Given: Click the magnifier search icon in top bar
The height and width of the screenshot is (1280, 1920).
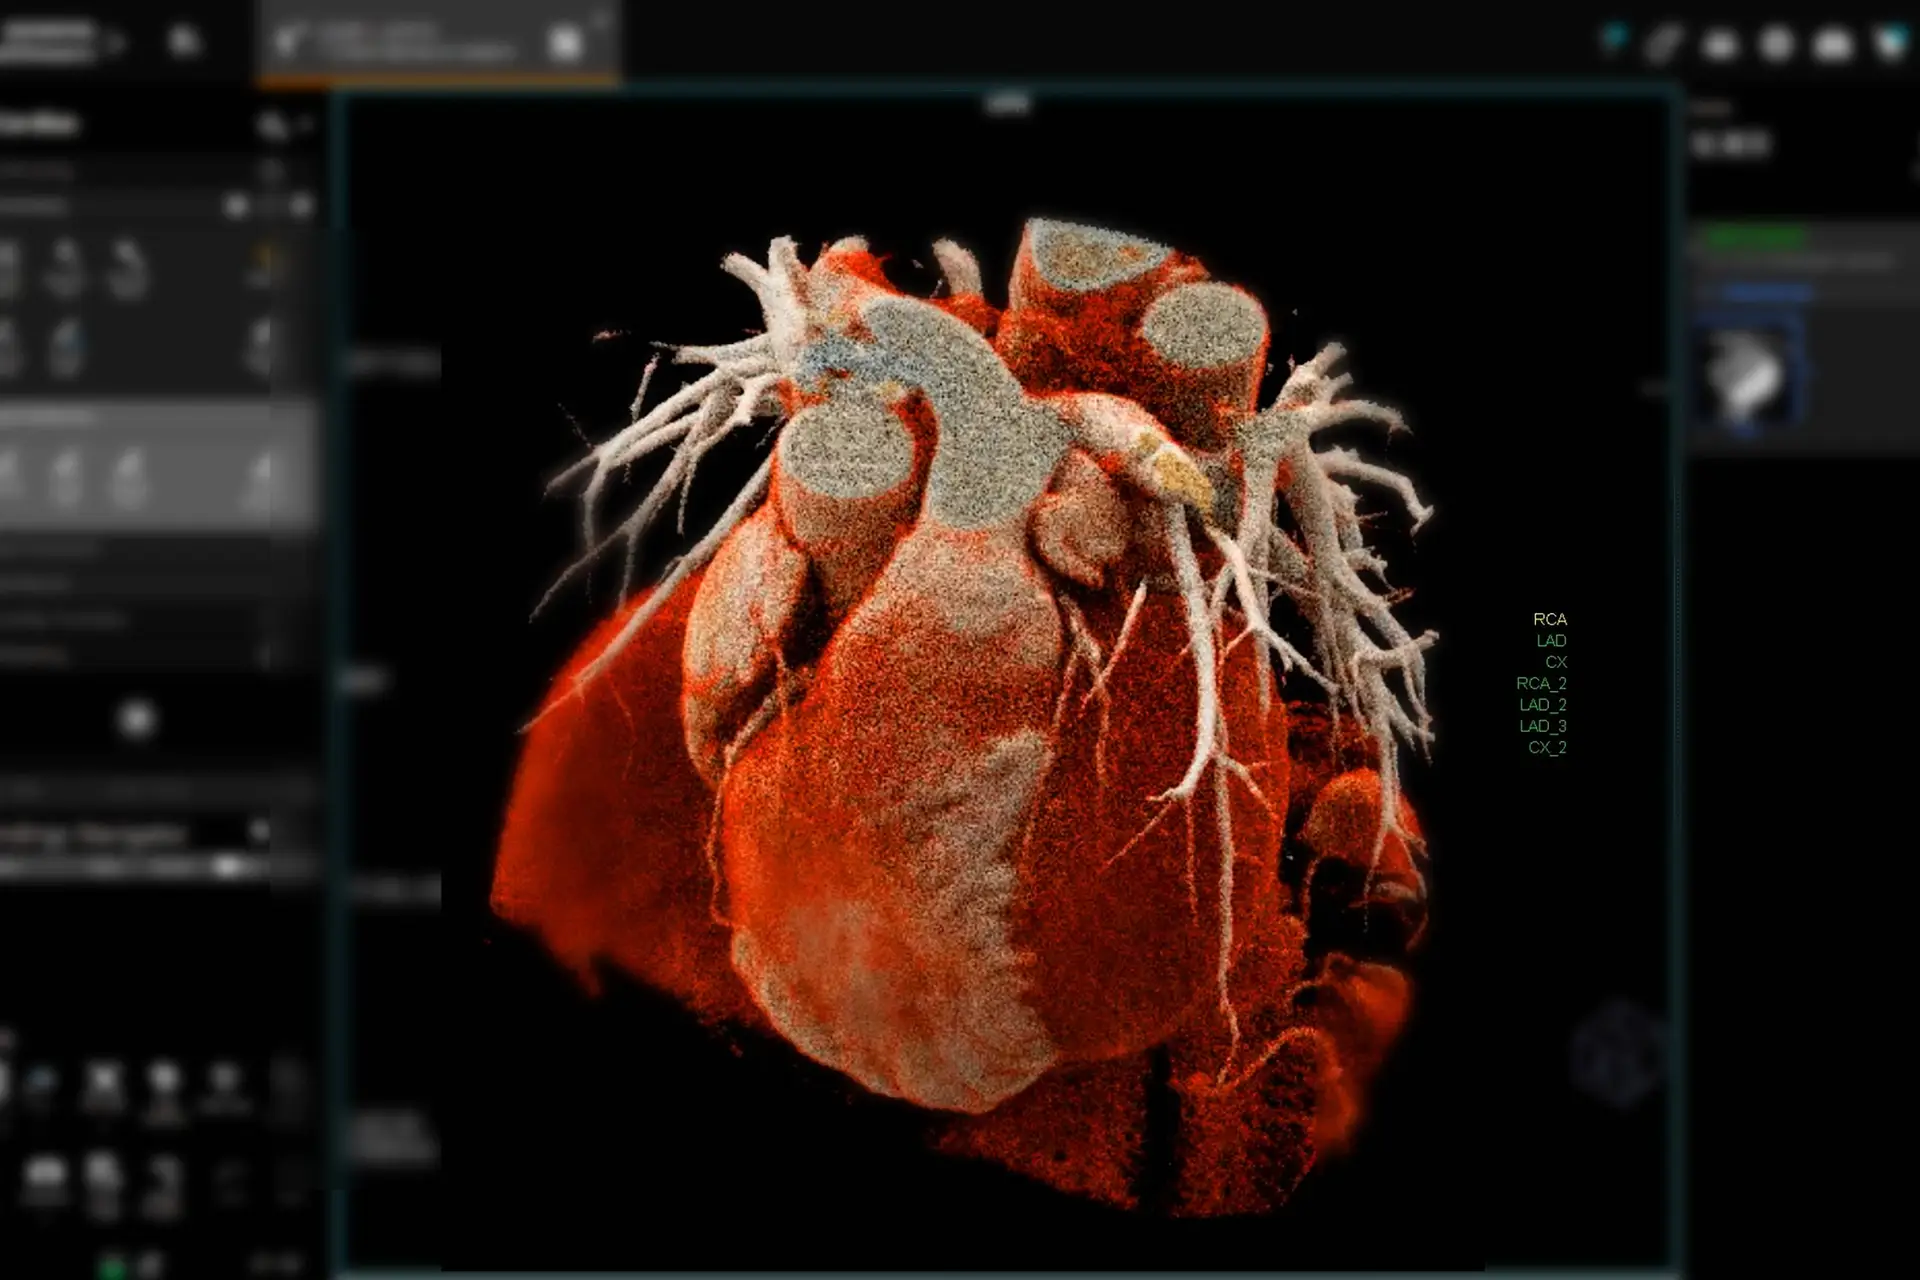Looking at the screenshot, I should 184,41.
